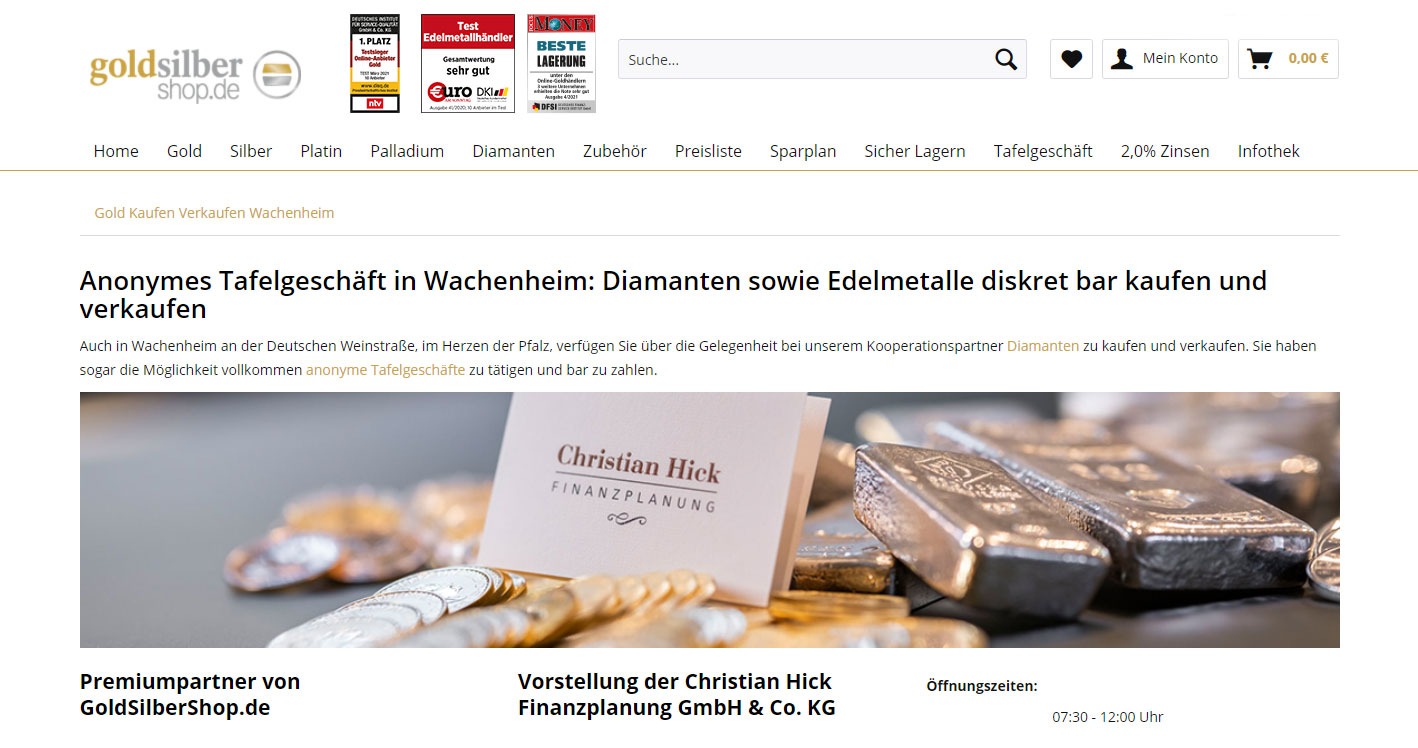Click the goldsilbershop.de logo
Image resolution: width=1418 pixels, height=748 pixels.
click(195, 75)
